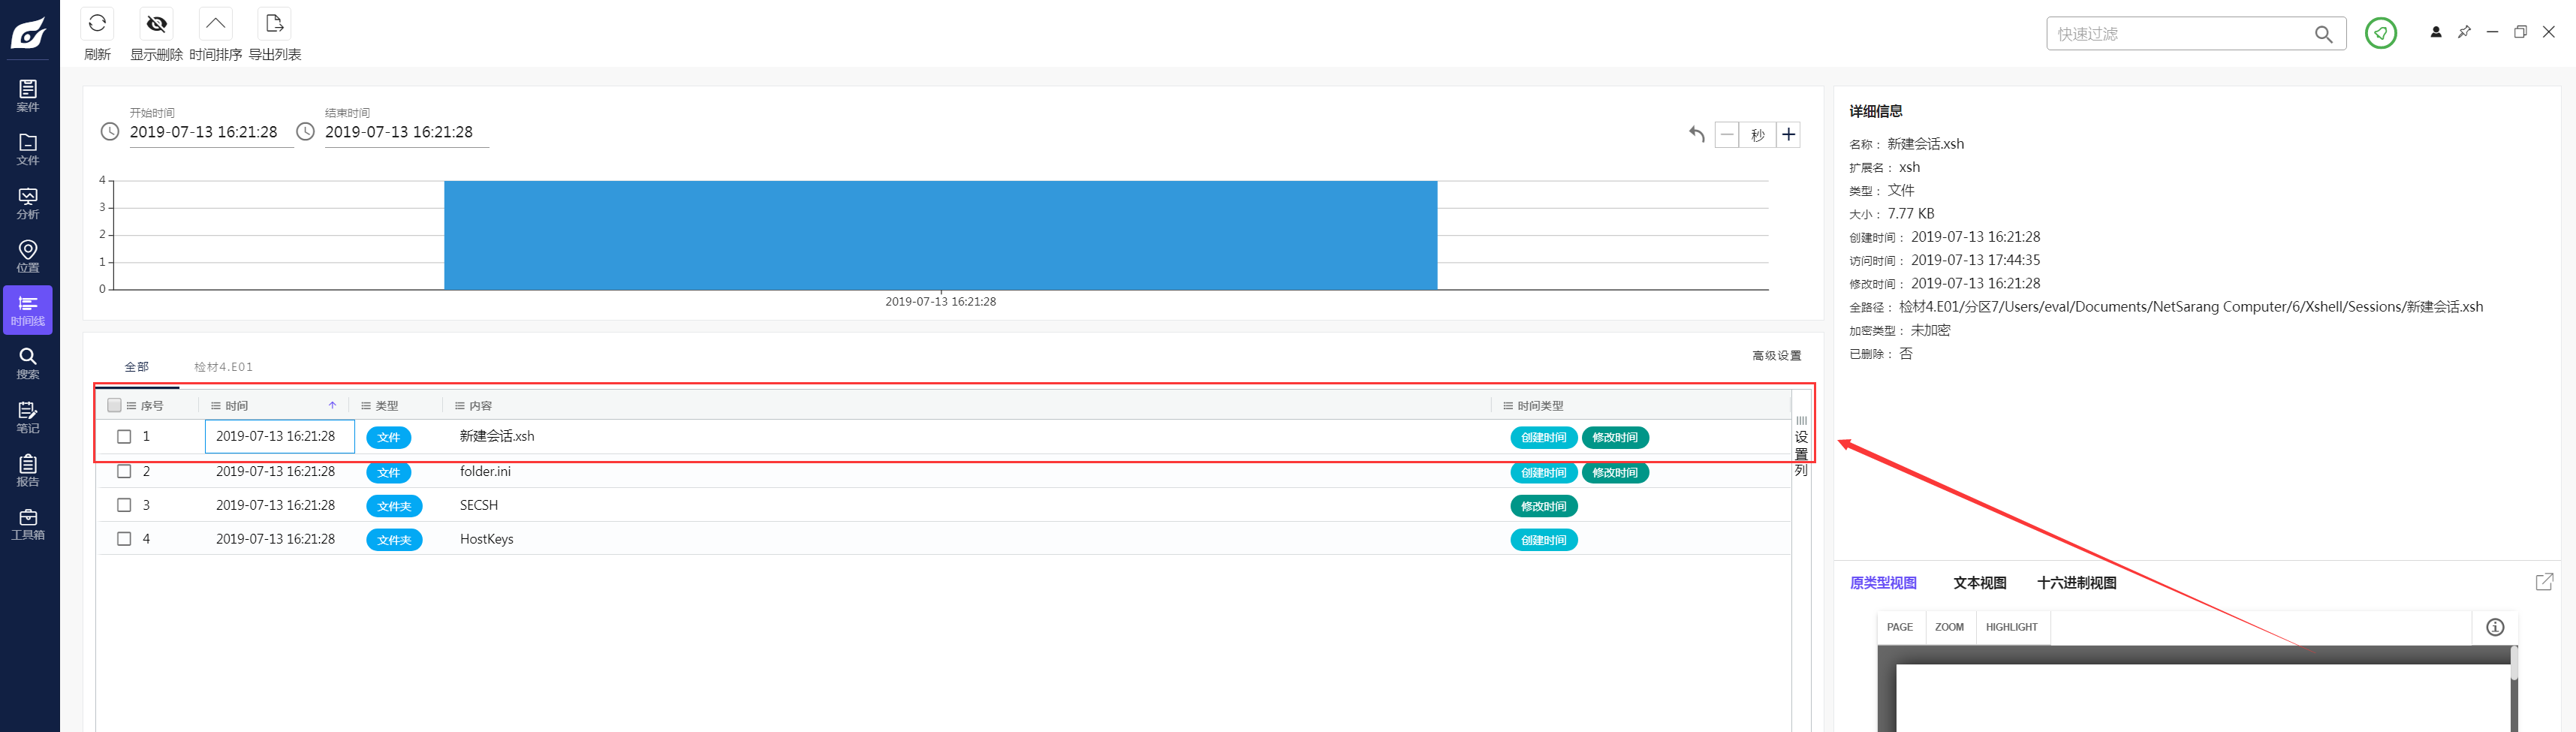Click the 时间排序 time sort button
2576x732 pixels.
tap(215, 23)
